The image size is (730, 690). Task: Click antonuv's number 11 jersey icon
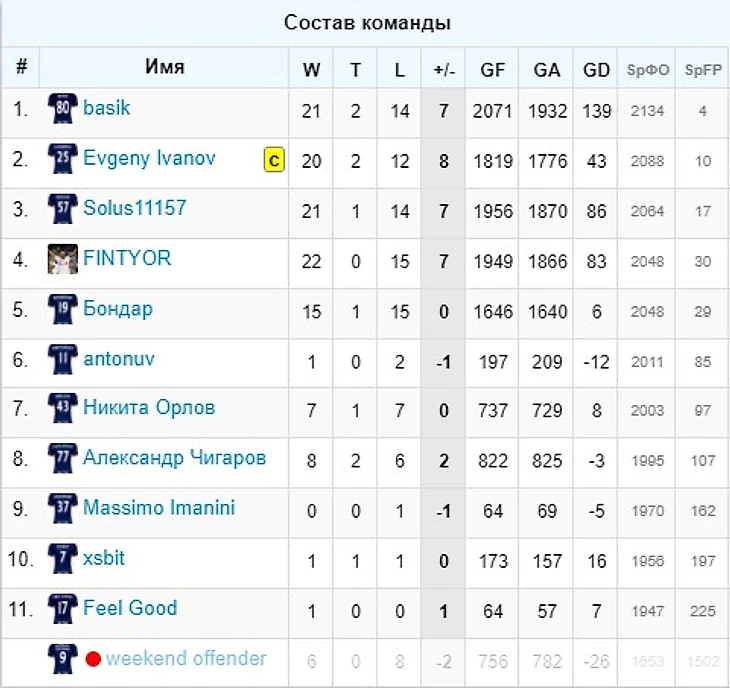point(62,359)
